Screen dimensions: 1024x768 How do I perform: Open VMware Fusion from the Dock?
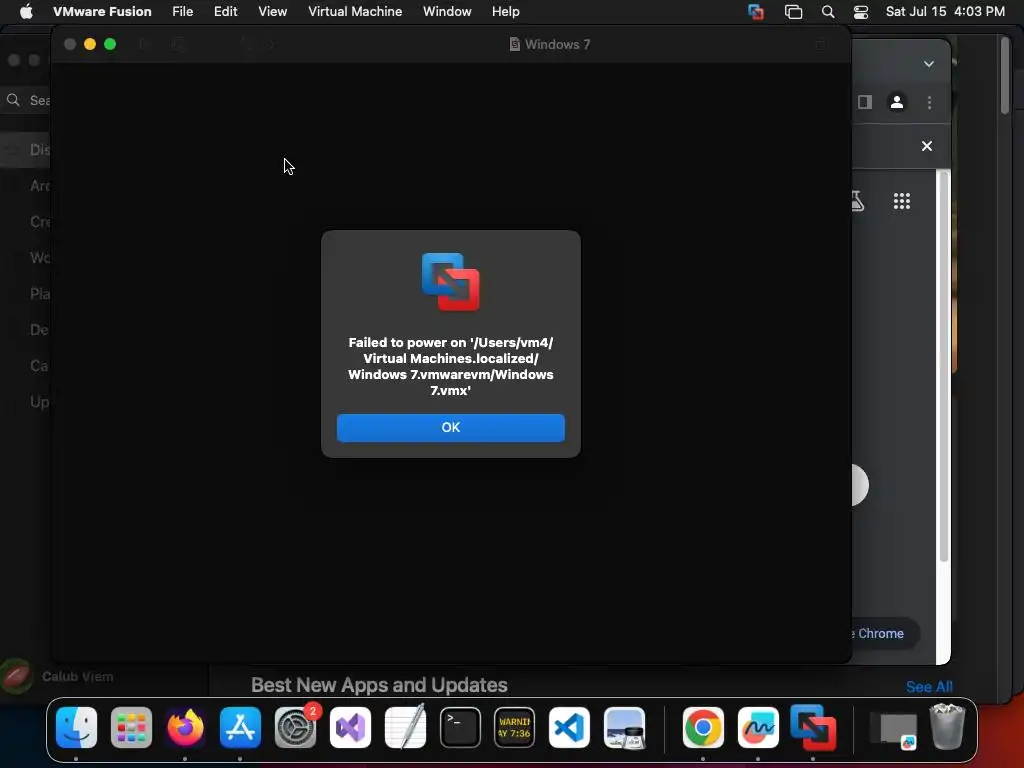[813, 728]
